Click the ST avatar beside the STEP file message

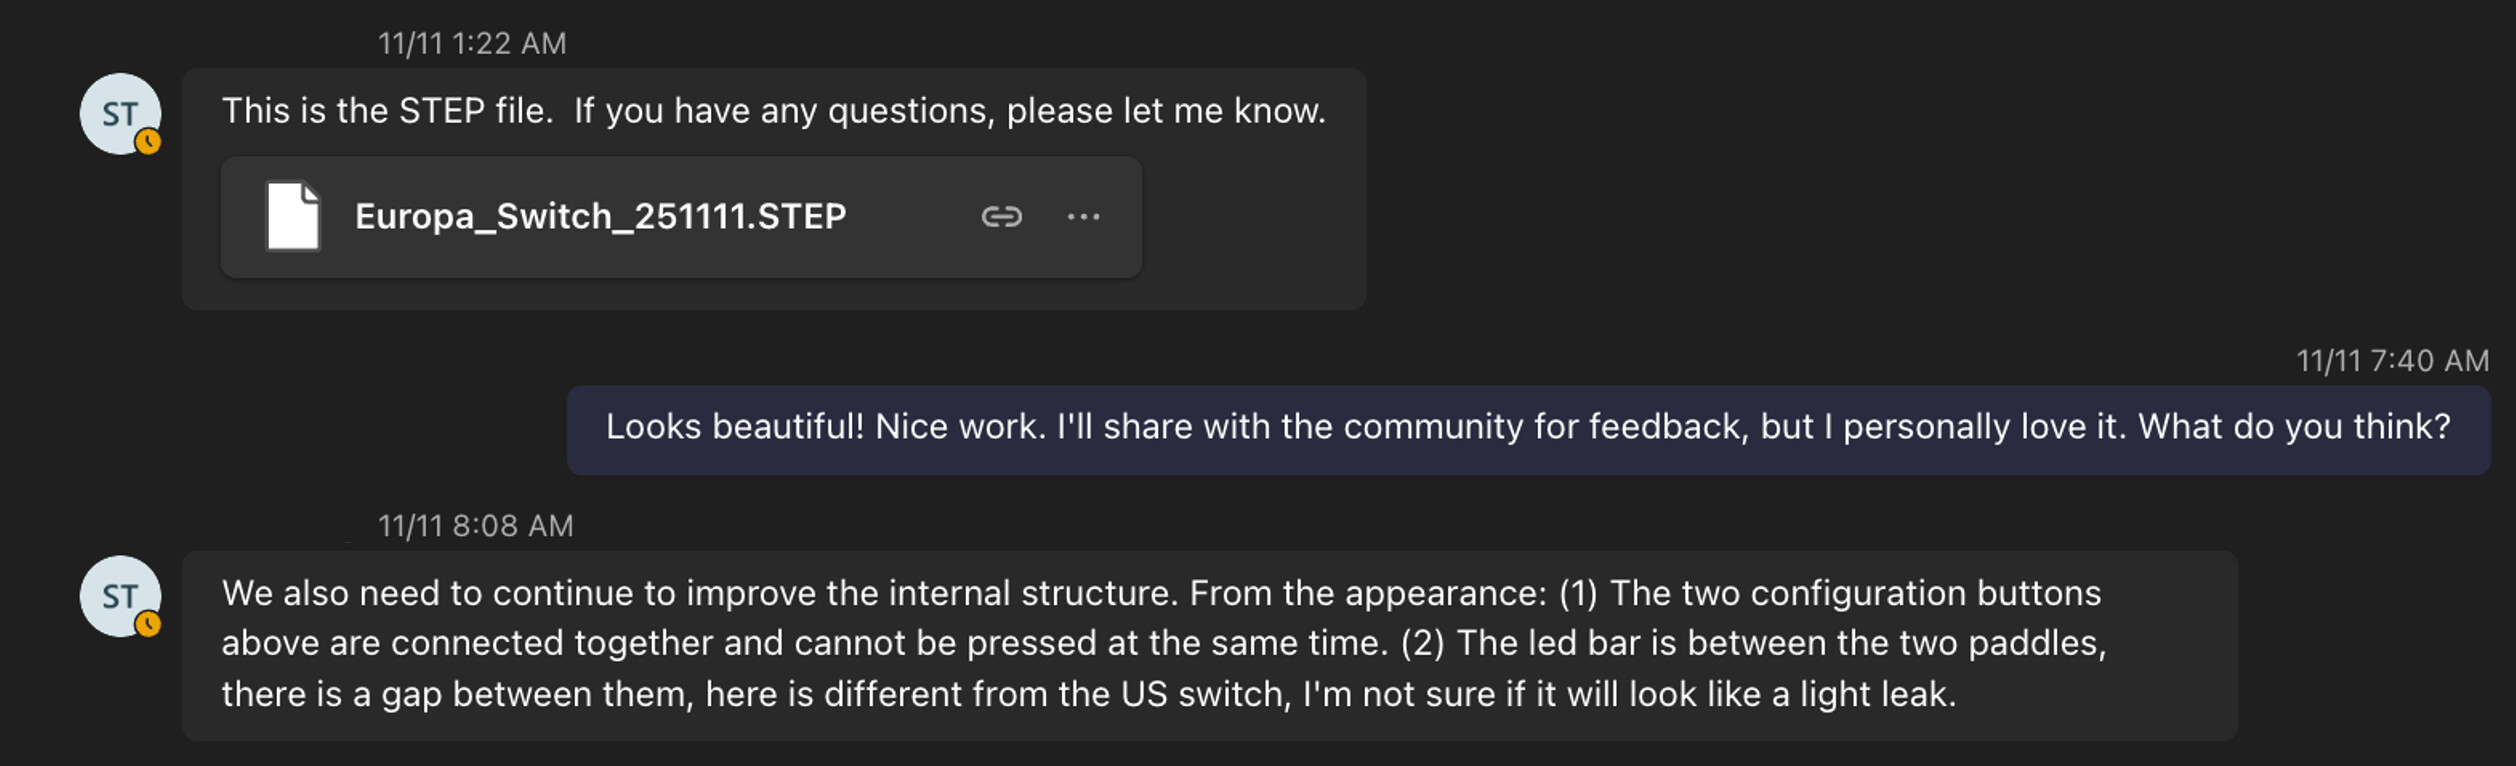coord(119,113)
